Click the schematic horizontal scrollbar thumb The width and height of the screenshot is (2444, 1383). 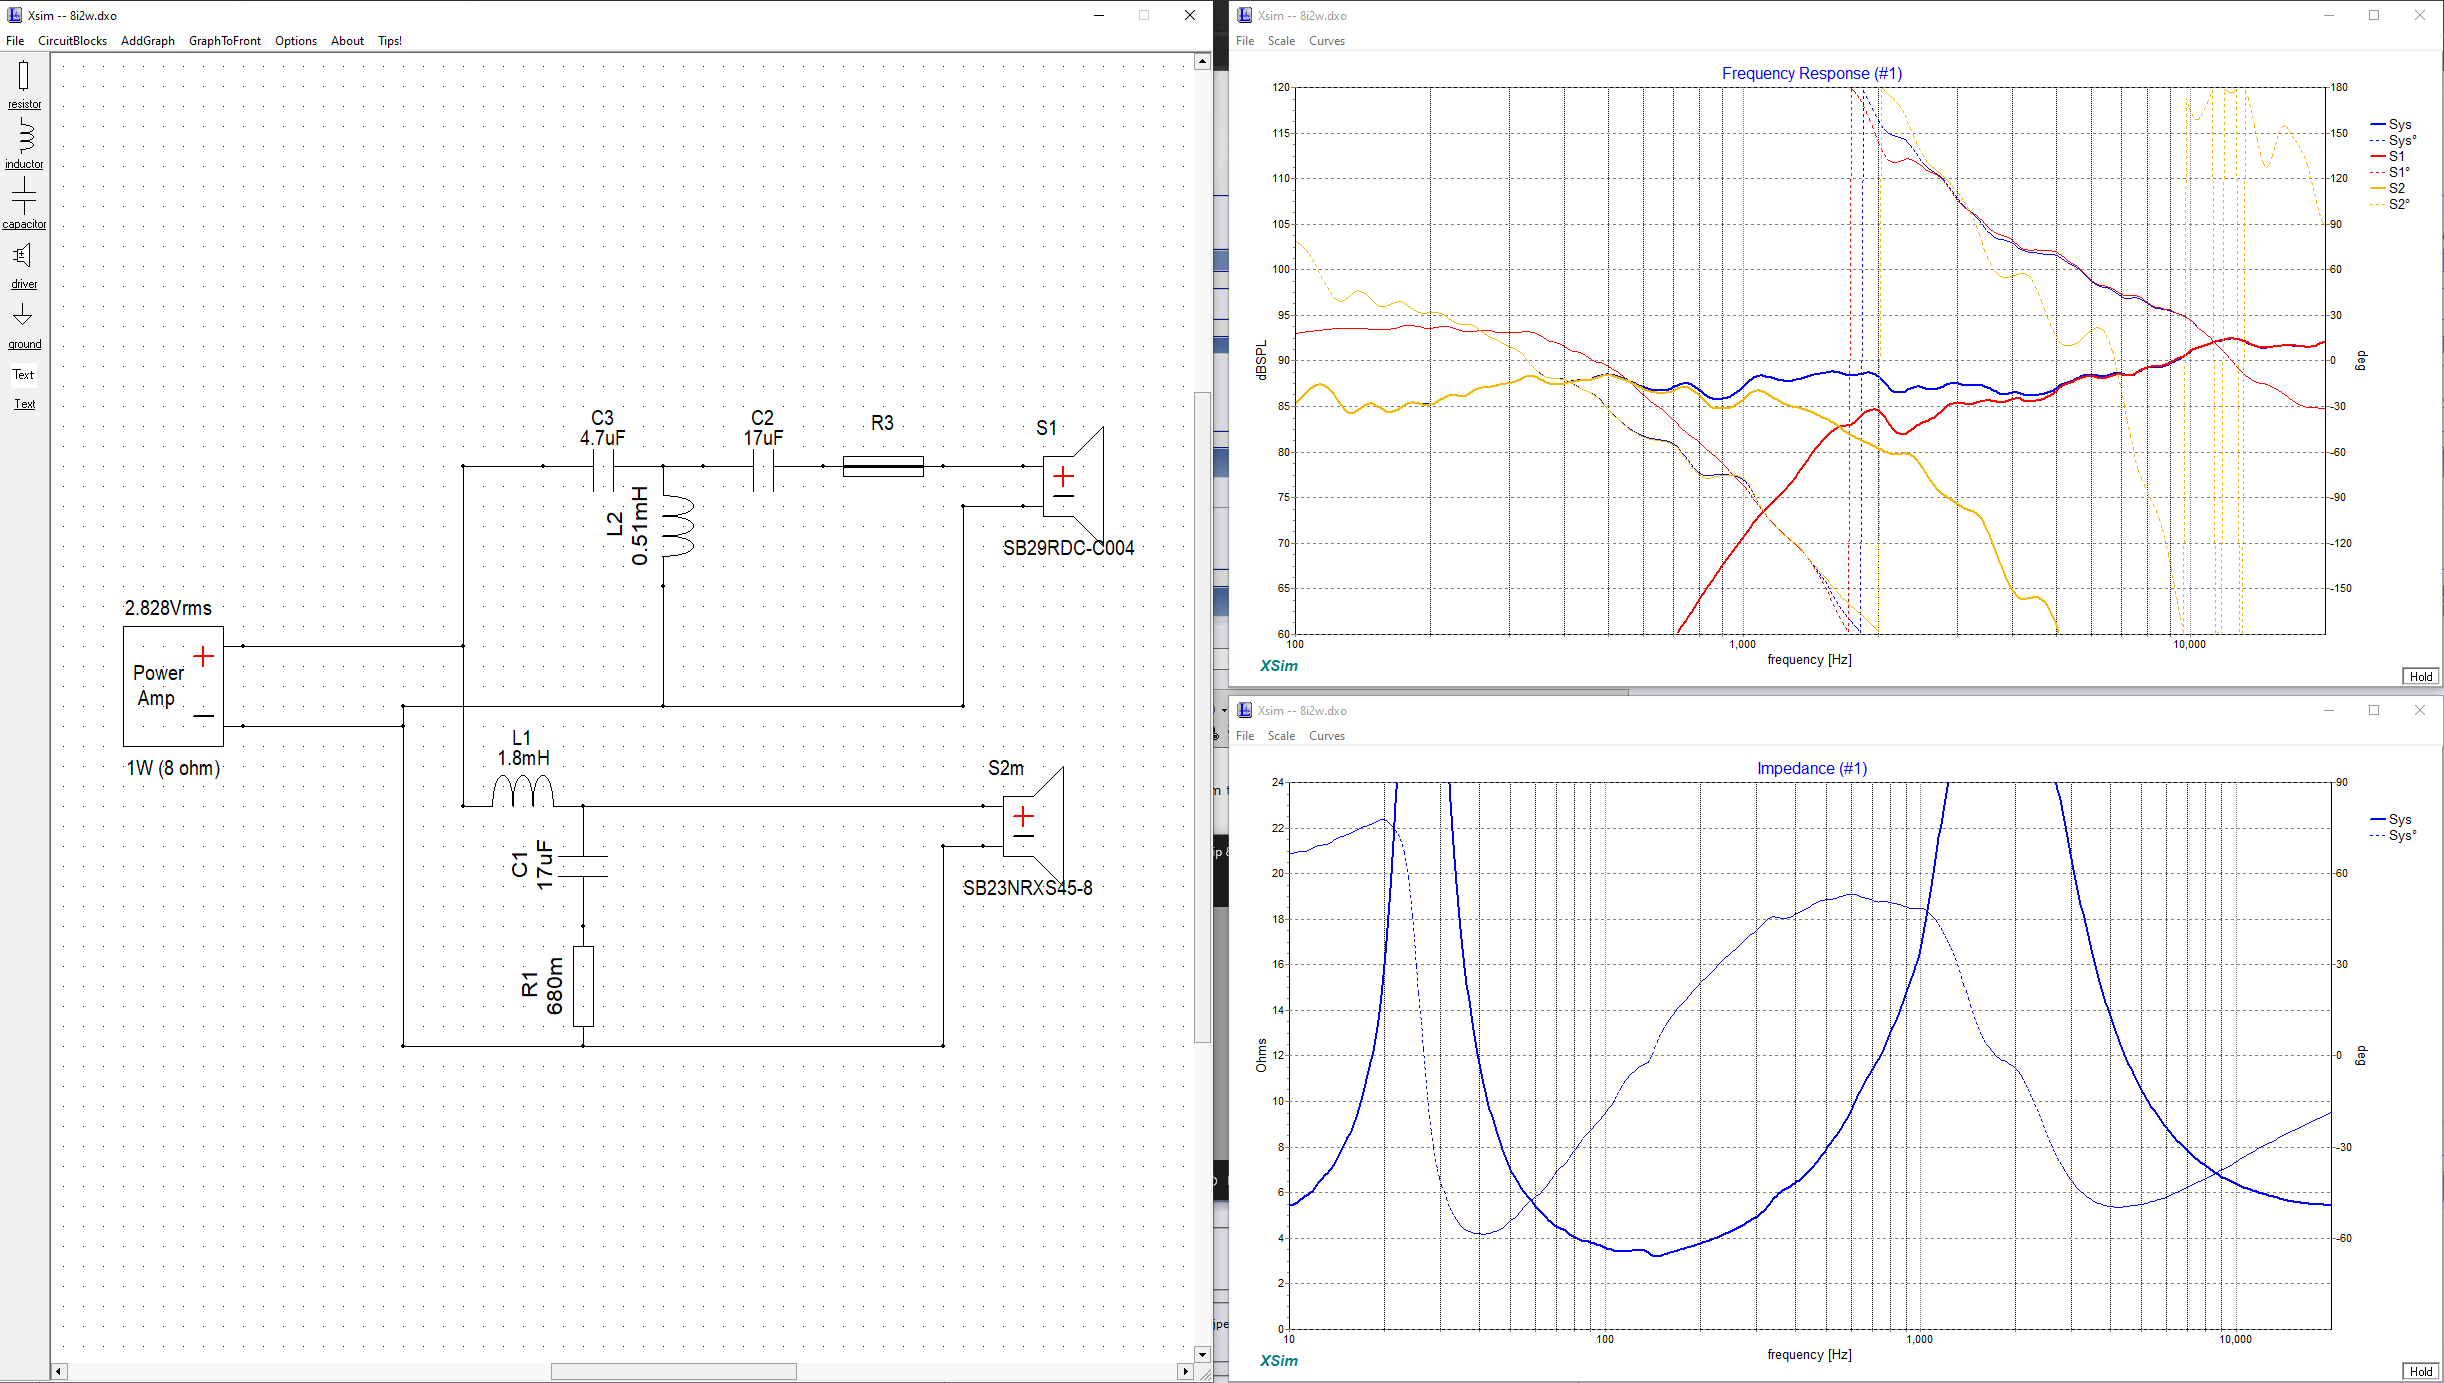(x=674, y=1372)
